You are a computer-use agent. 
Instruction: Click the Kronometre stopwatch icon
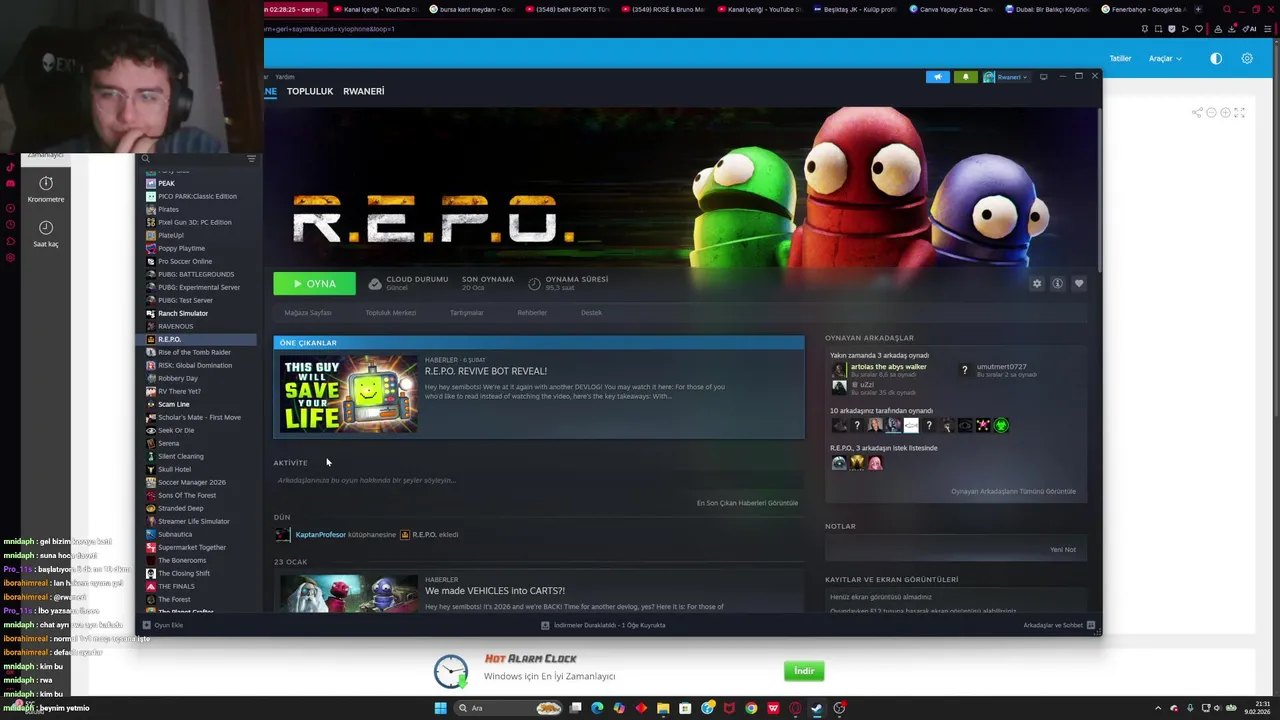click(46, 183)
